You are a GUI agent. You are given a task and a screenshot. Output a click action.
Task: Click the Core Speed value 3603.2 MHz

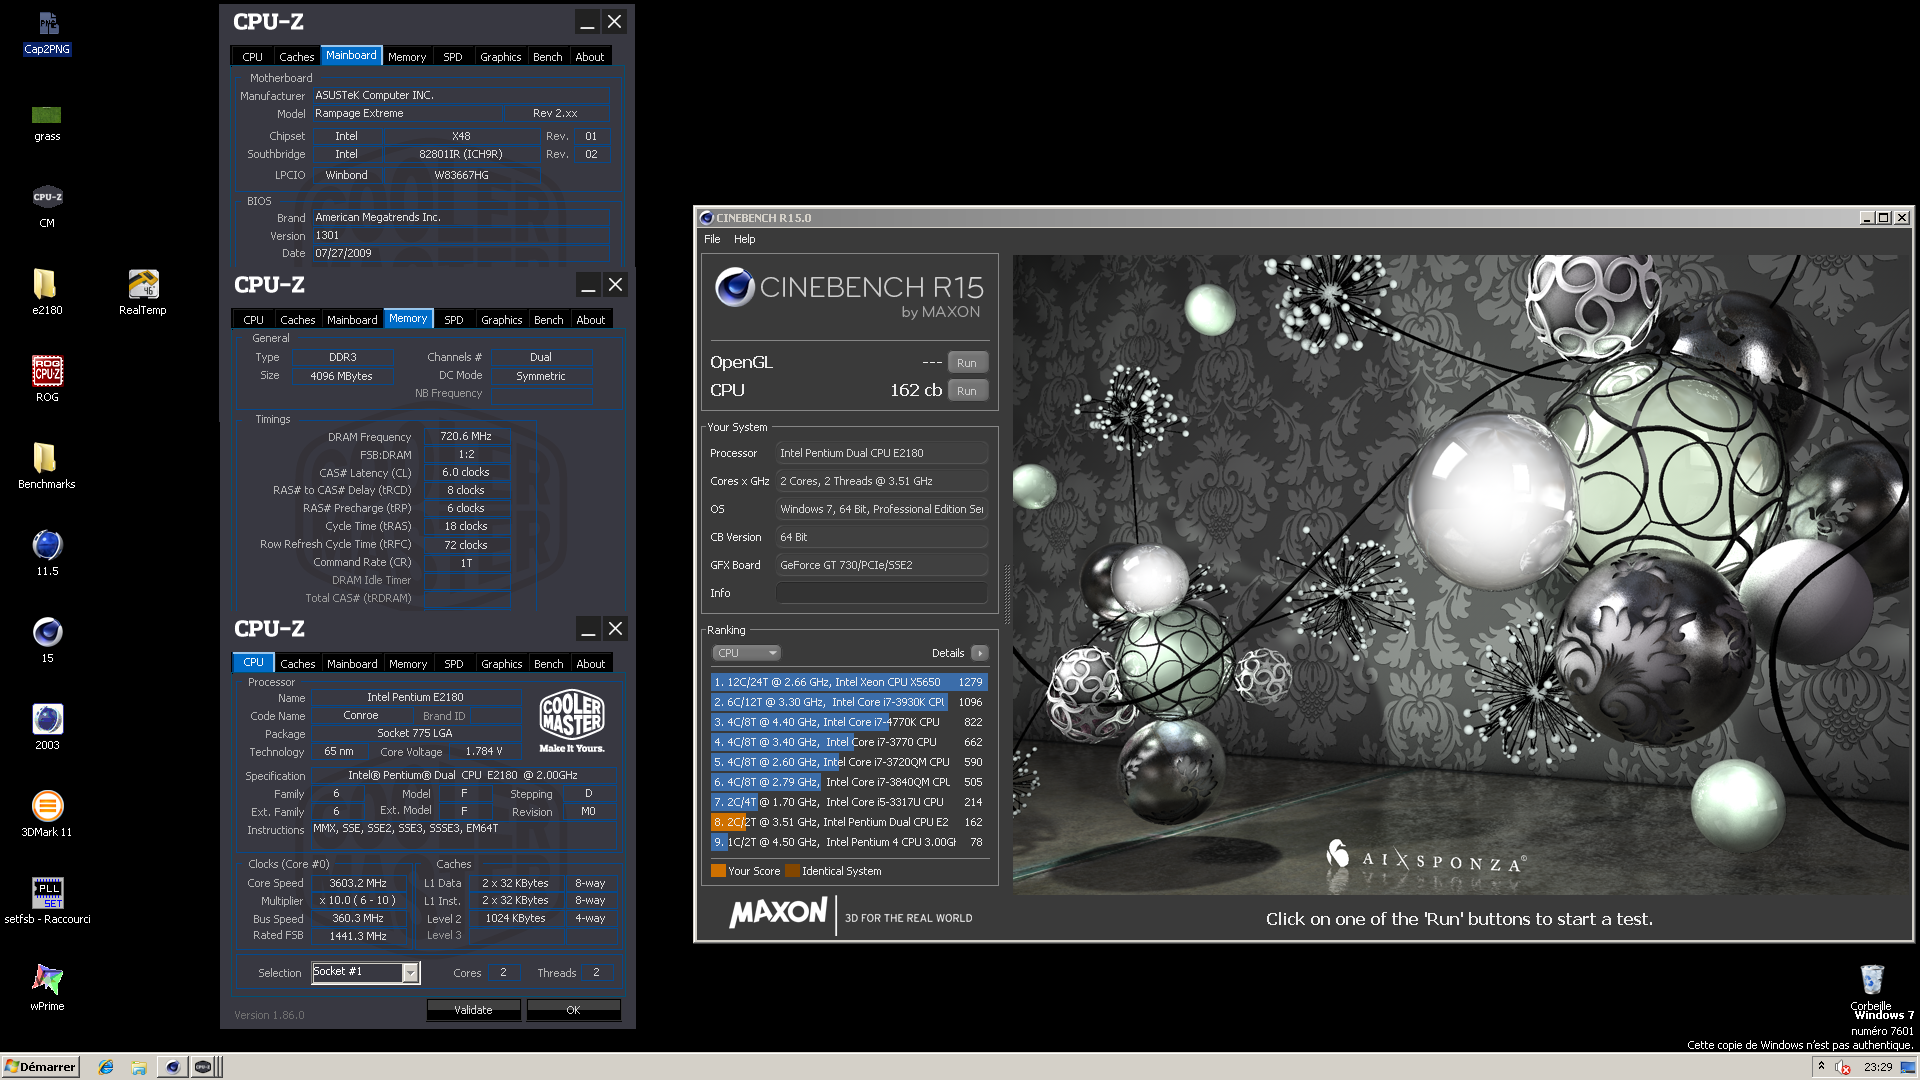point(358,883)
